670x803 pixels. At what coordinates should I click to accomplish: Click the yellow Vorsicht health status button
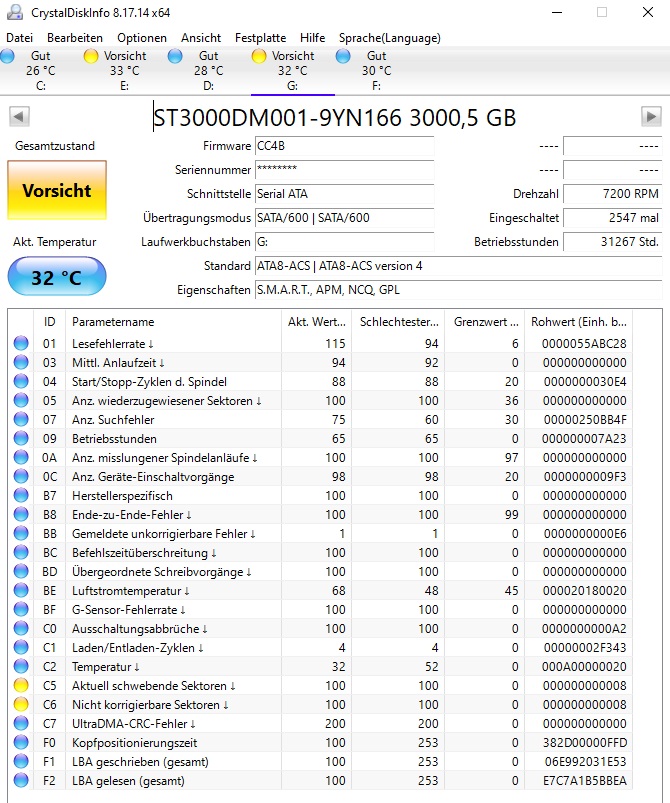(57, 190)
